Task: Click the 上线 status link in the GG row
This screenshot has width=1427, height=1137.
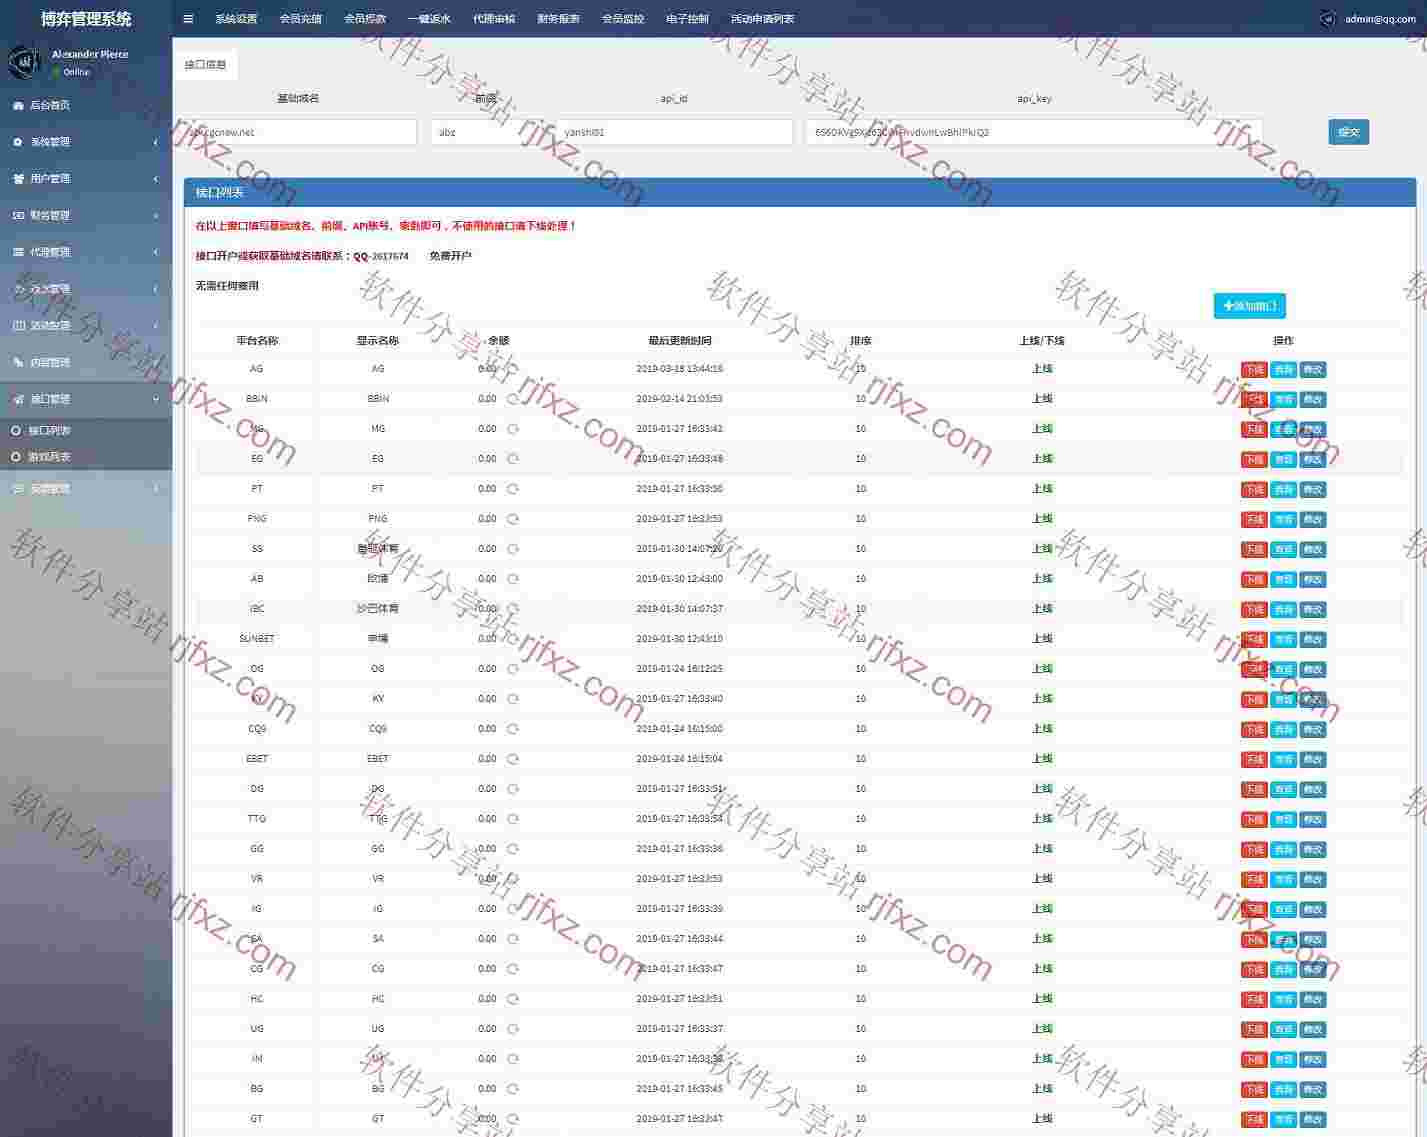Action: 1042,849
